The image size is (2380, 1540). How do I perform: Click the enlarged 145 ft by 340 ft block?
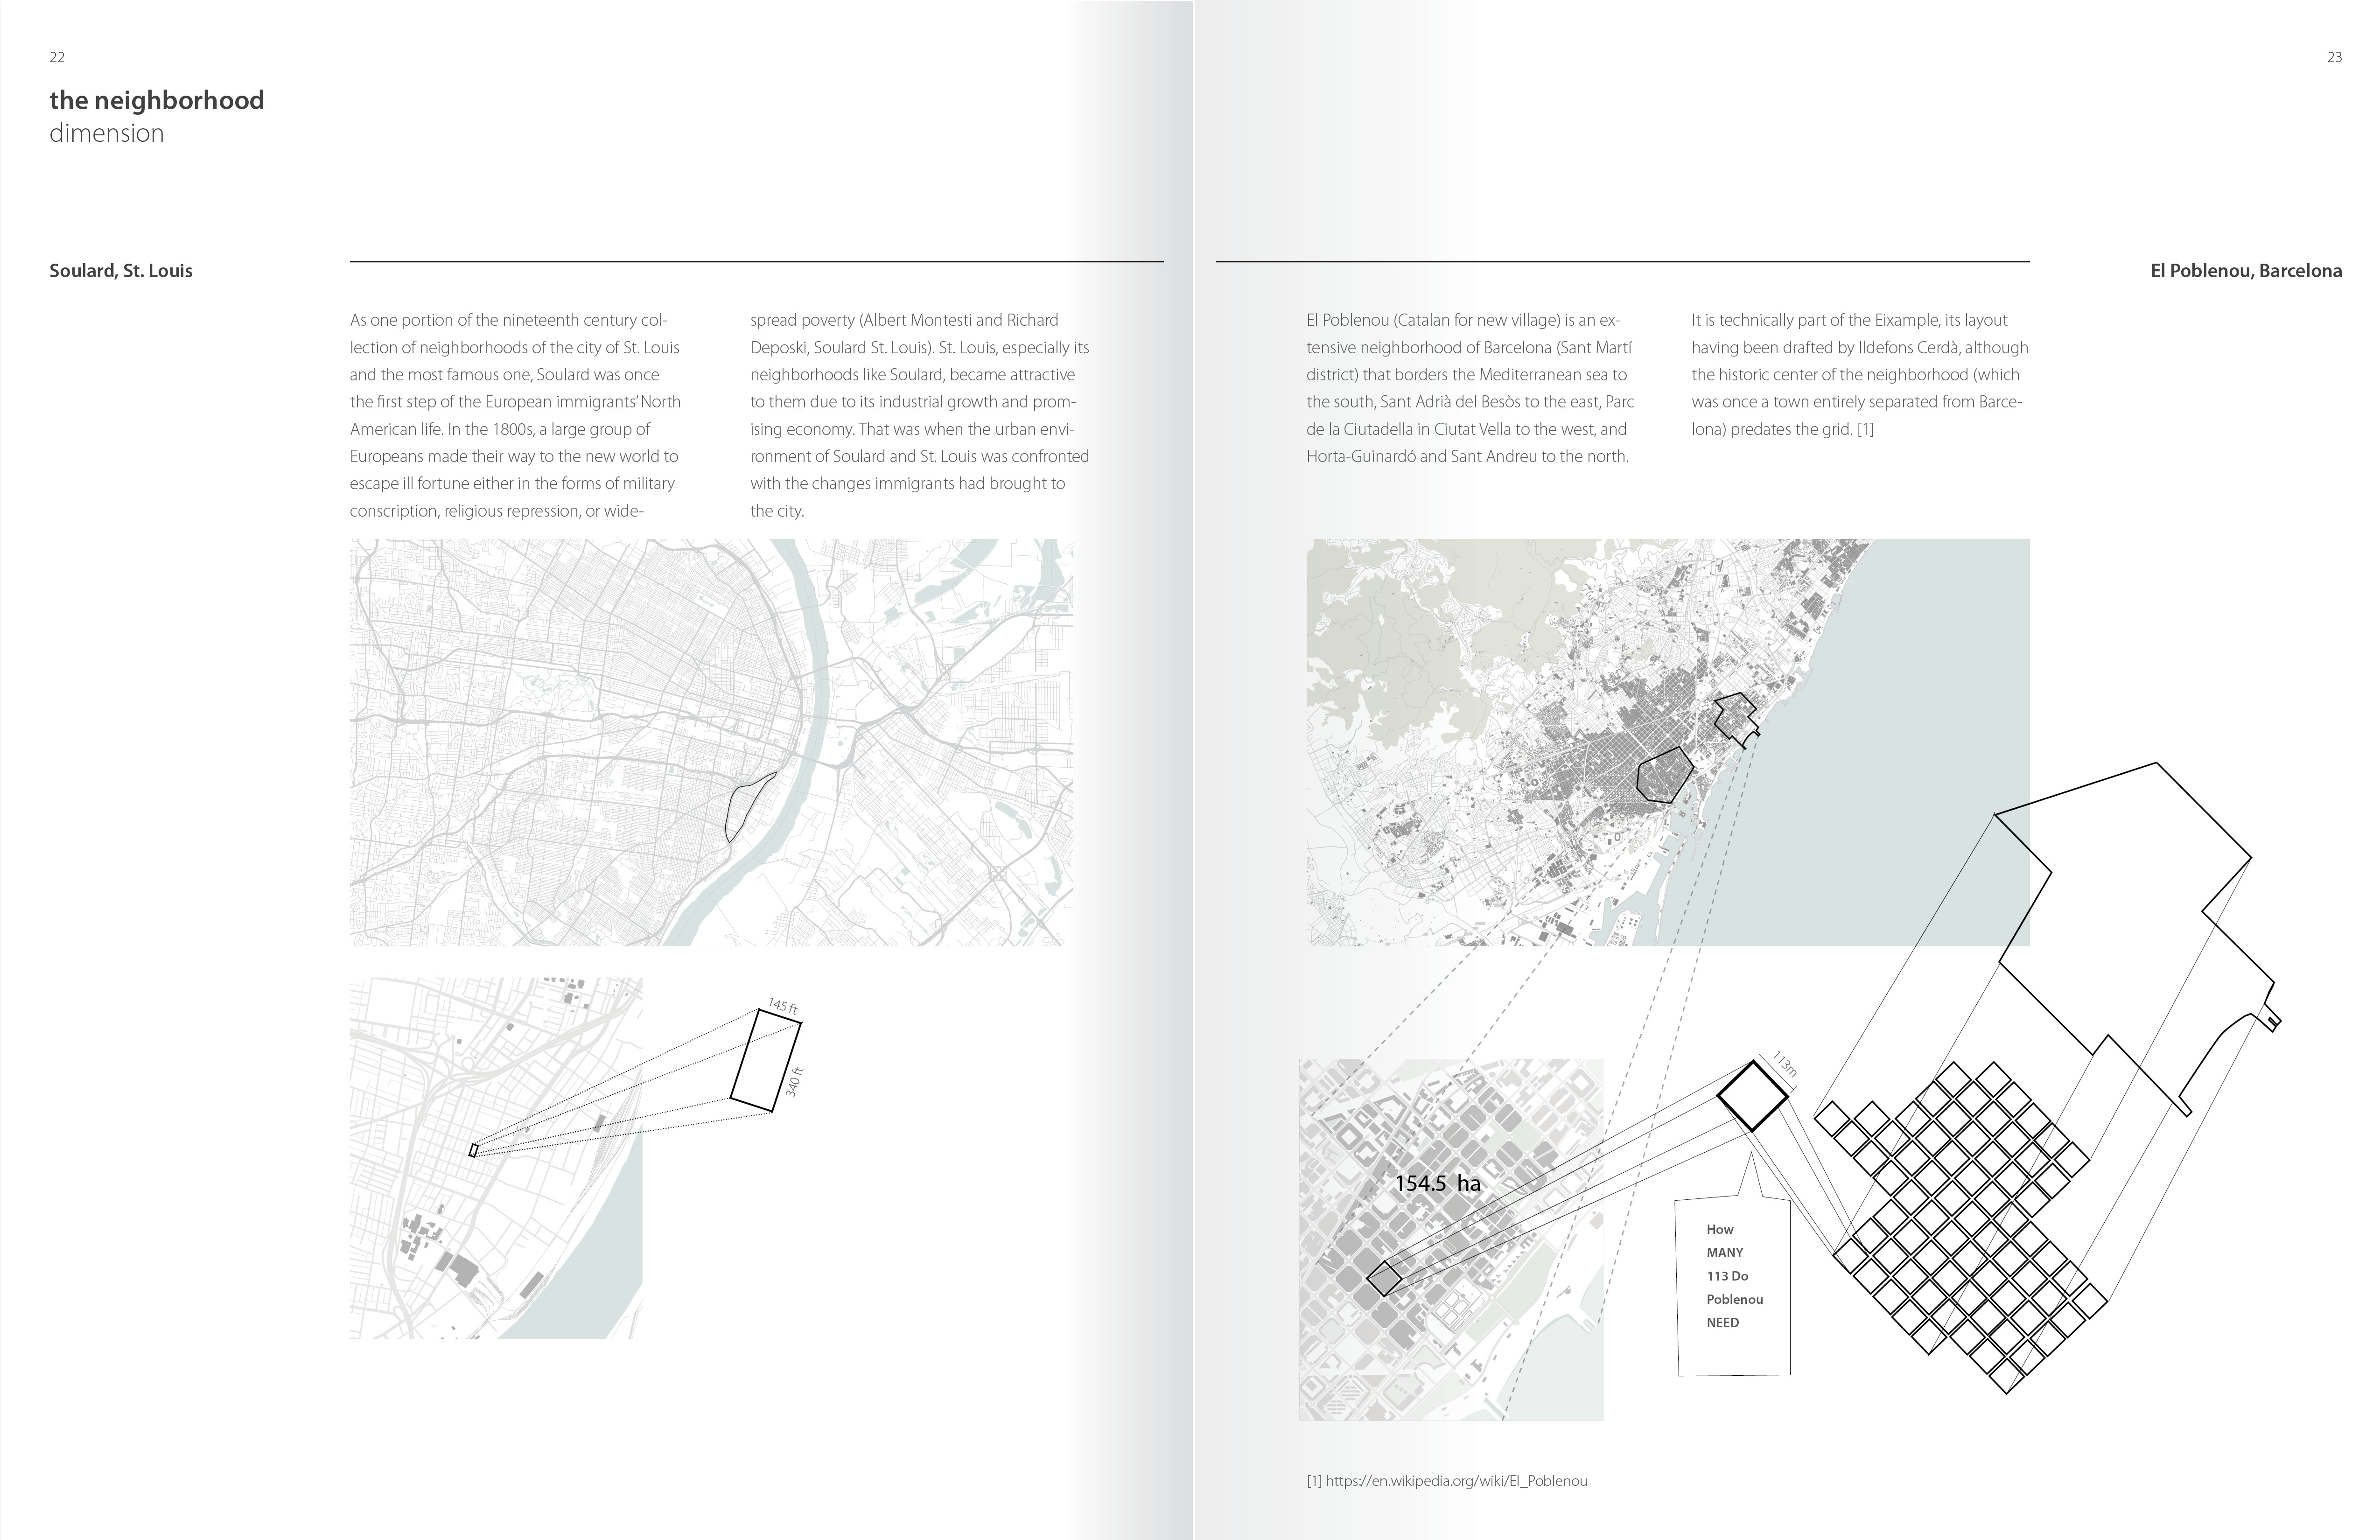point(766,1060)
